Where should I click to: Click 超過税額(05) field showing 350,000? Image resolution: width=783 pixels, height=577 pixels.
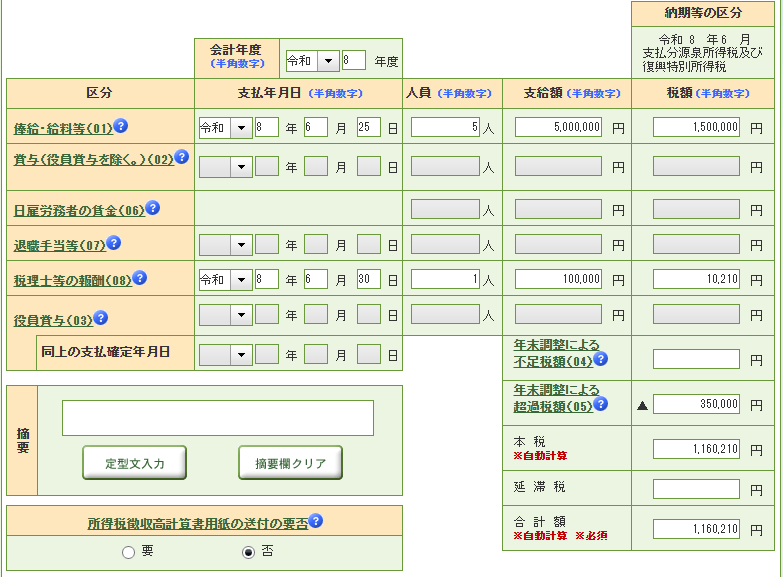tap(696, 404)
